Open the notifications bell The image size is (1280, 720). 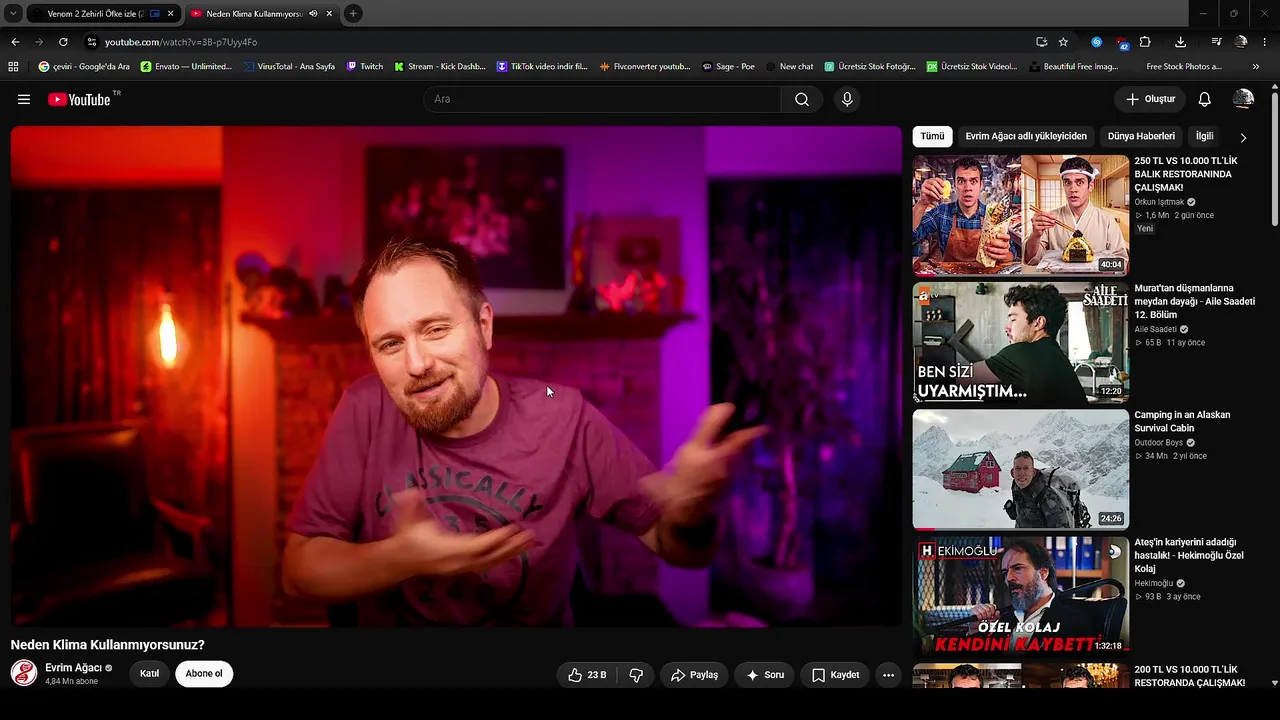click(x=1205, y=99)
